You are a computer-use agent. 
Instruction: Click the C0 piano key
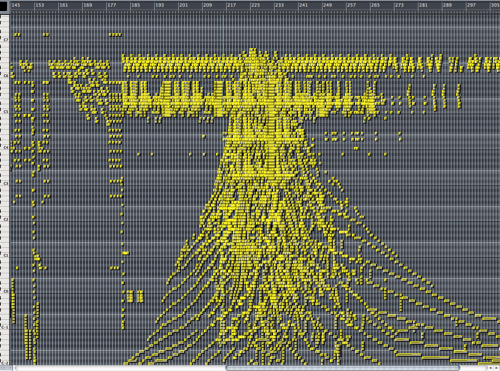pos(5,292)
